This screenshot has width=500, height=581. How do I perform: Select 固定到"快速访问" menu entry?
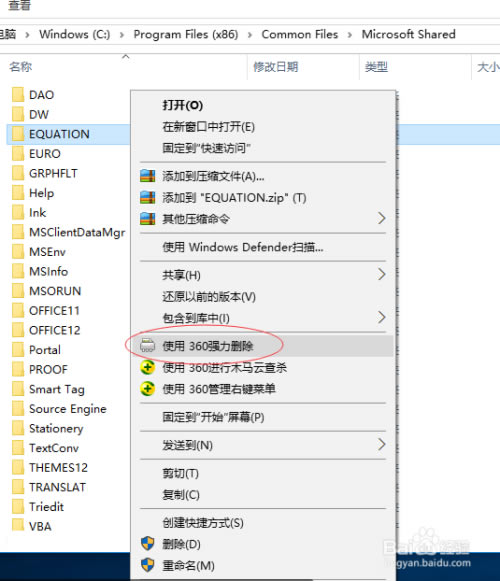[x=206, y=148]
